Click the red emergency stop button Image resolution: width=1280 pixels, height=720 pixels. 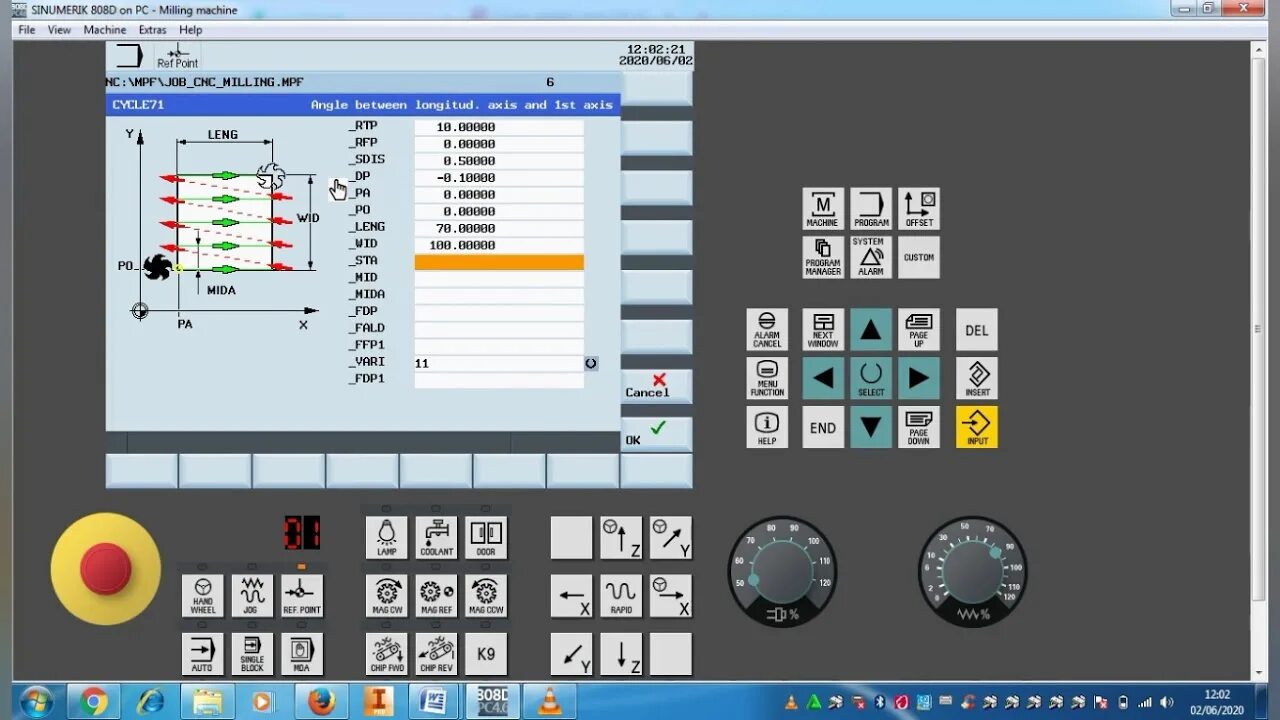(106, 568)
